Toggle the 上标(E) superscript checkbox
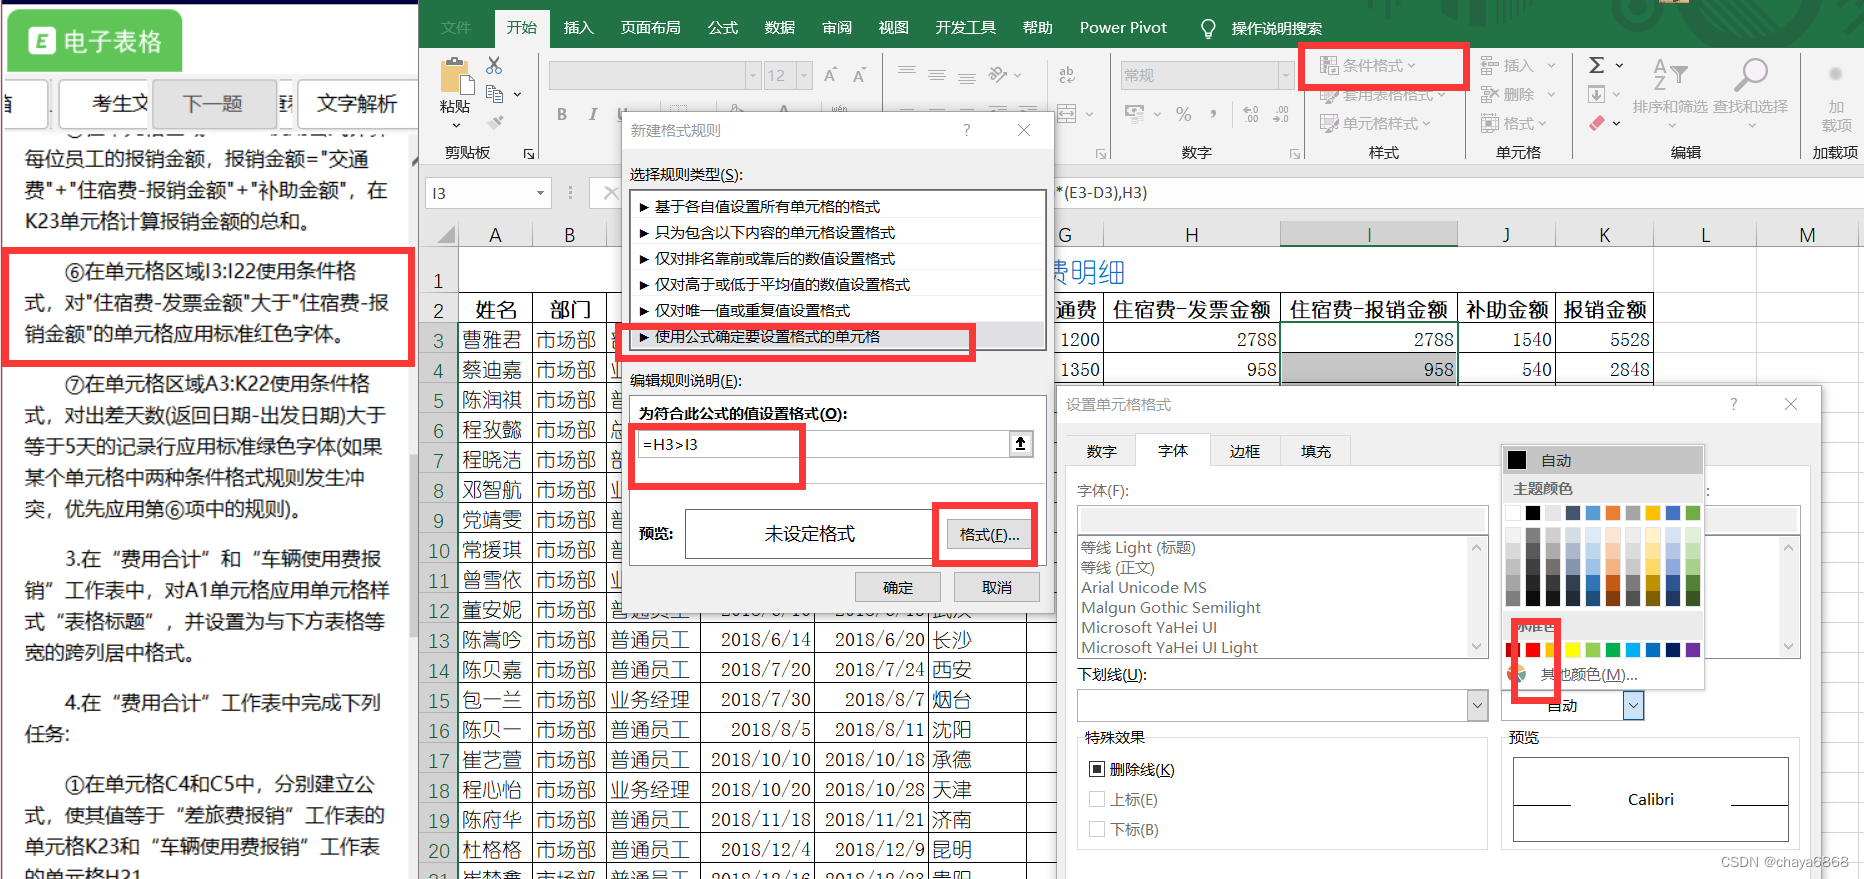This screenshot has width=1864, height=879. [x=1097, y=799]
